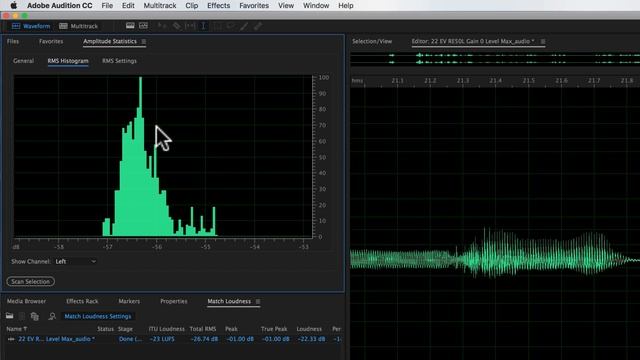Select the Marquee Selection tool
Viewport: 640px width, 360px height.
(218, 26)
